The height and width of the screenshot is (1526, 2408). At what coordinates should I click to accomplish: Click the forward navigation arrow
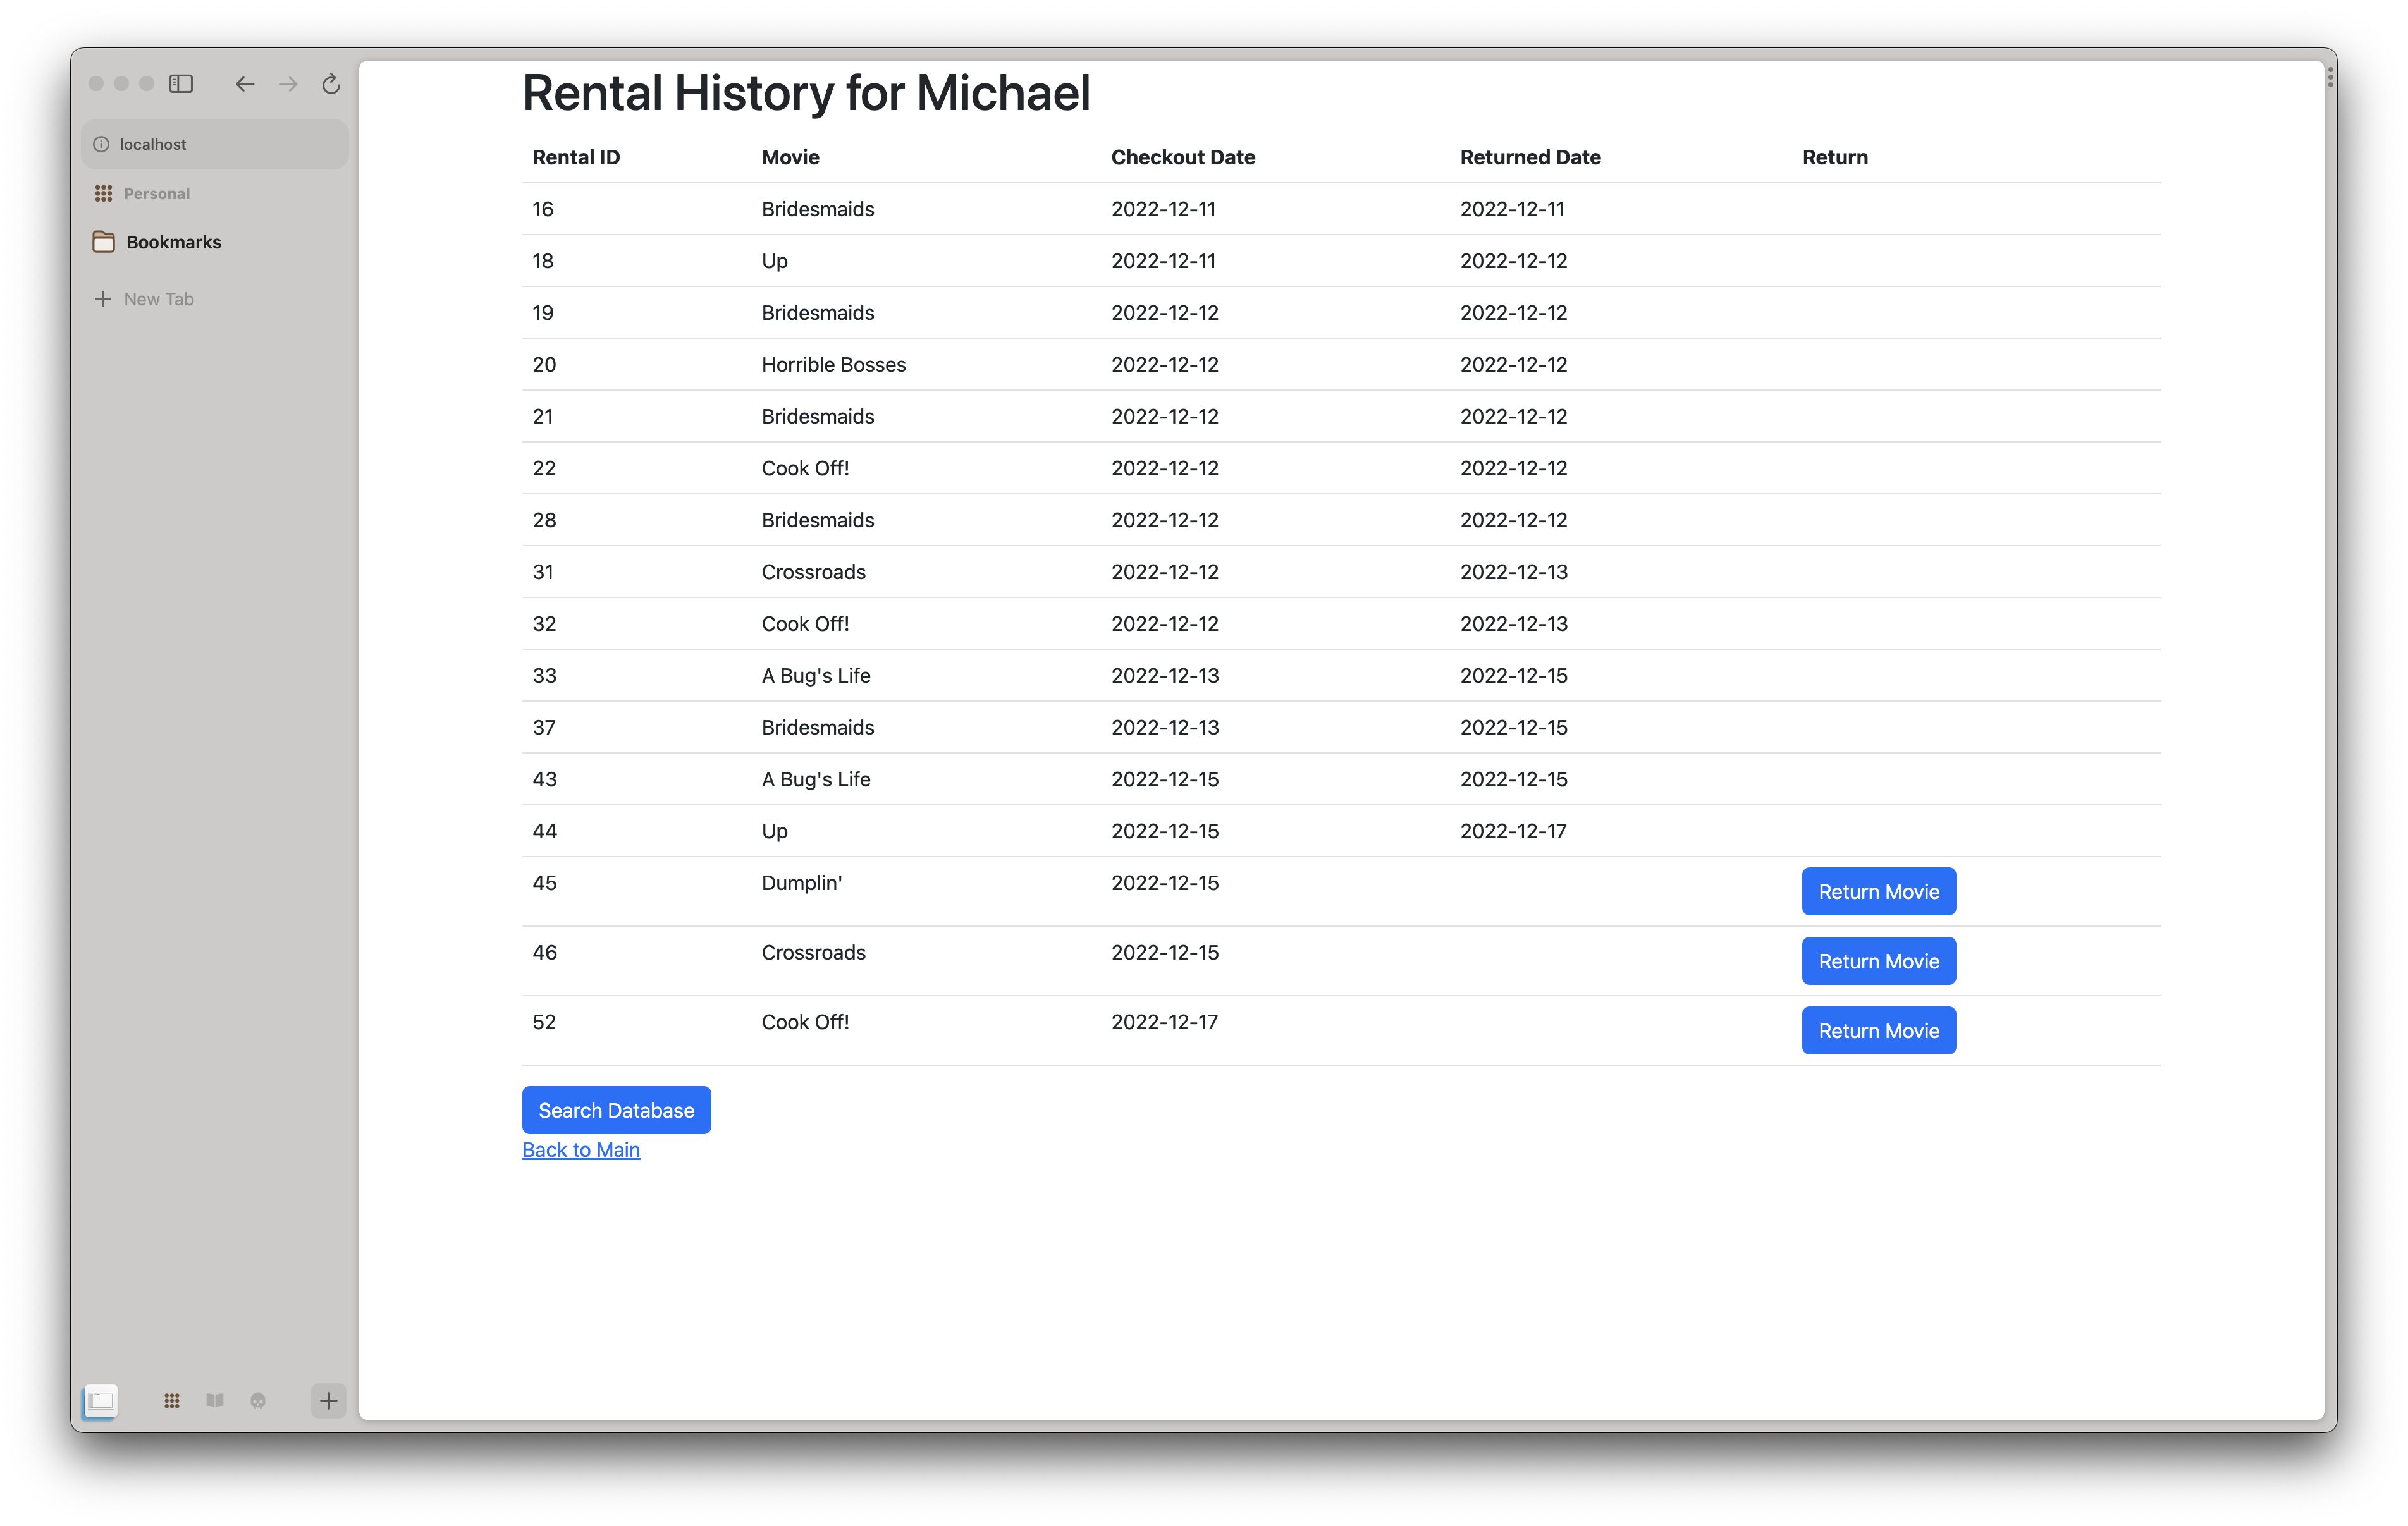[288, 84]
